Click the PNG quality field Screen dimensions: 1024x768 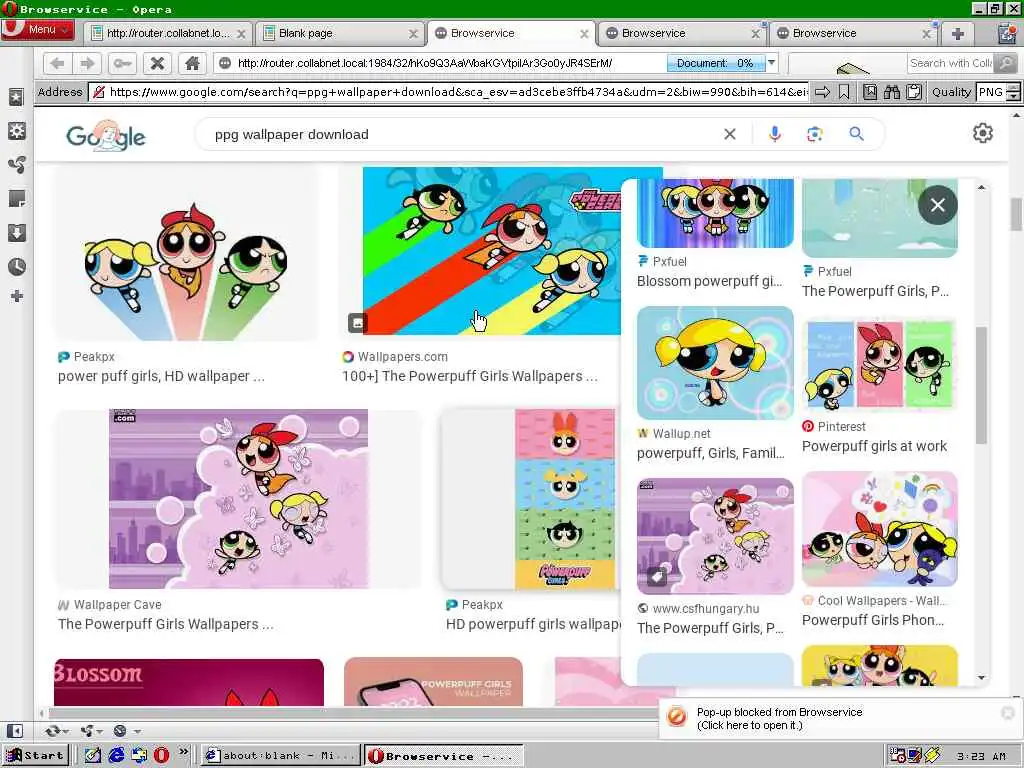pos(991,92)
